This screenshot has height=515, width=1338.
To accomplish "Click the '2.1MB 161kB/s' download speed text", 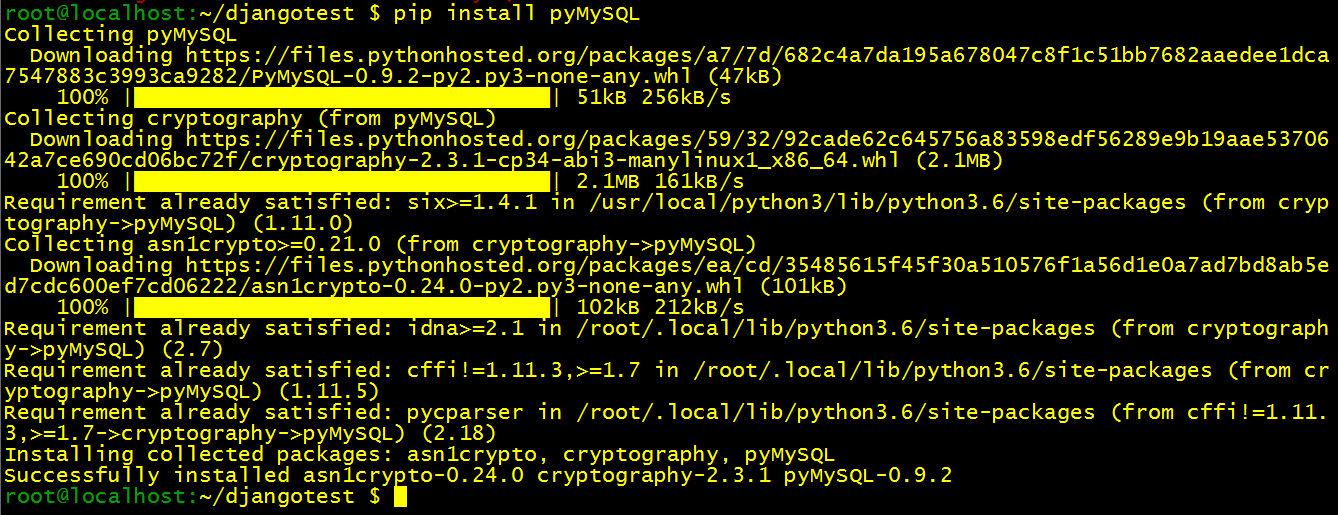I will tap(660, 182).
